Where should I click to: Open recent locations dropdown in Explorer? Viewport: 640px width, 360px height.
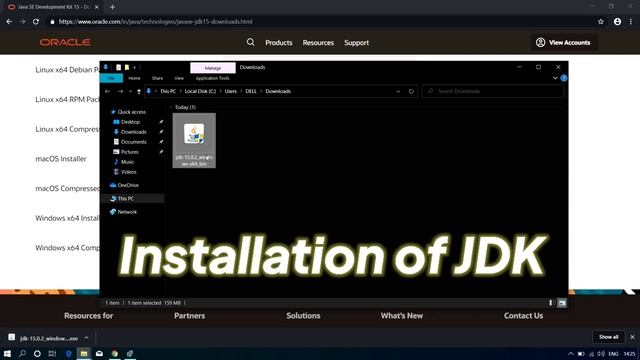[x=130, y=91]
